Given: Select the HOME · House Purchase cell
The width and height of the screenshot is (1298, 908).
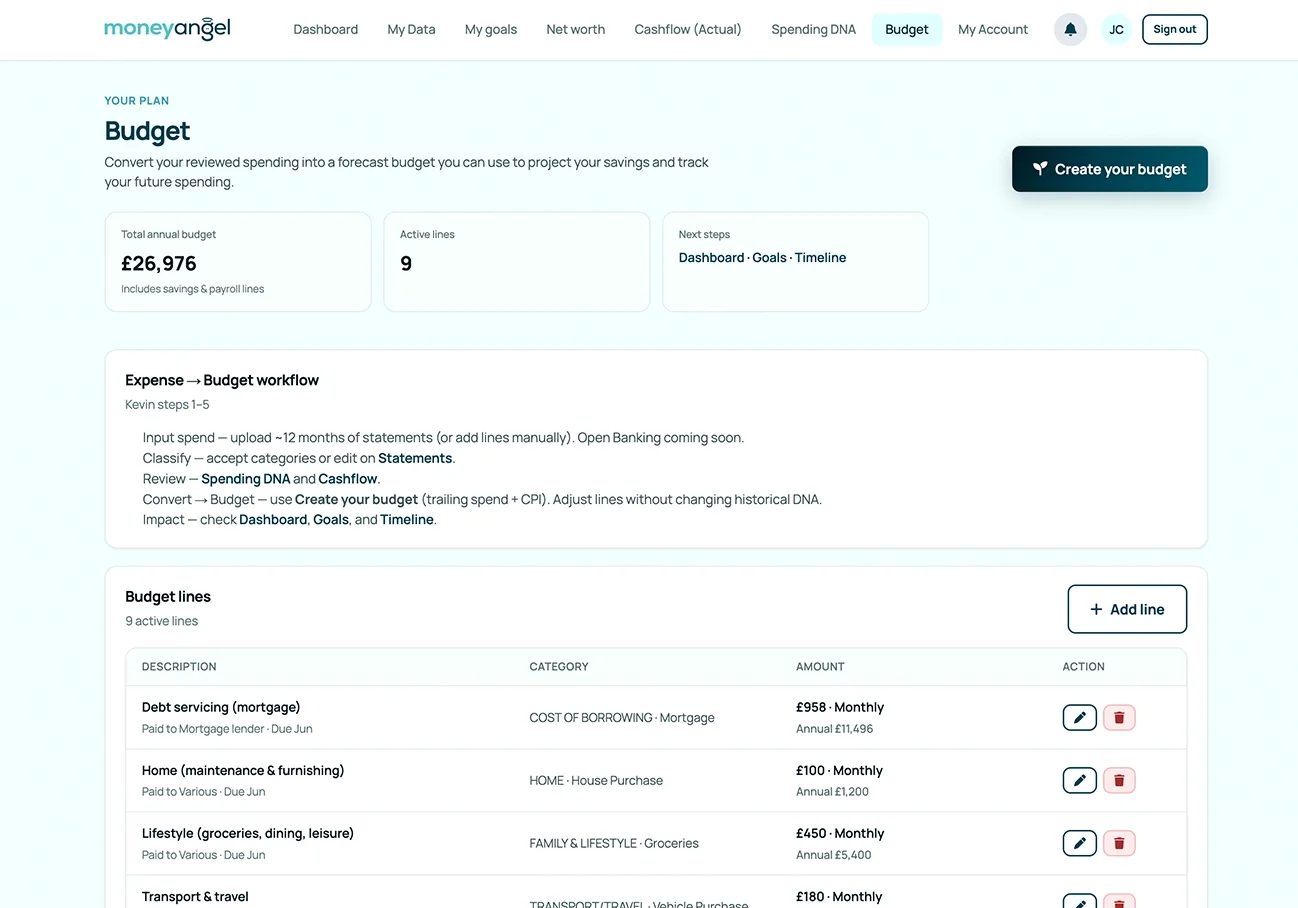Looking at the screenshot, I should [596, 781].
